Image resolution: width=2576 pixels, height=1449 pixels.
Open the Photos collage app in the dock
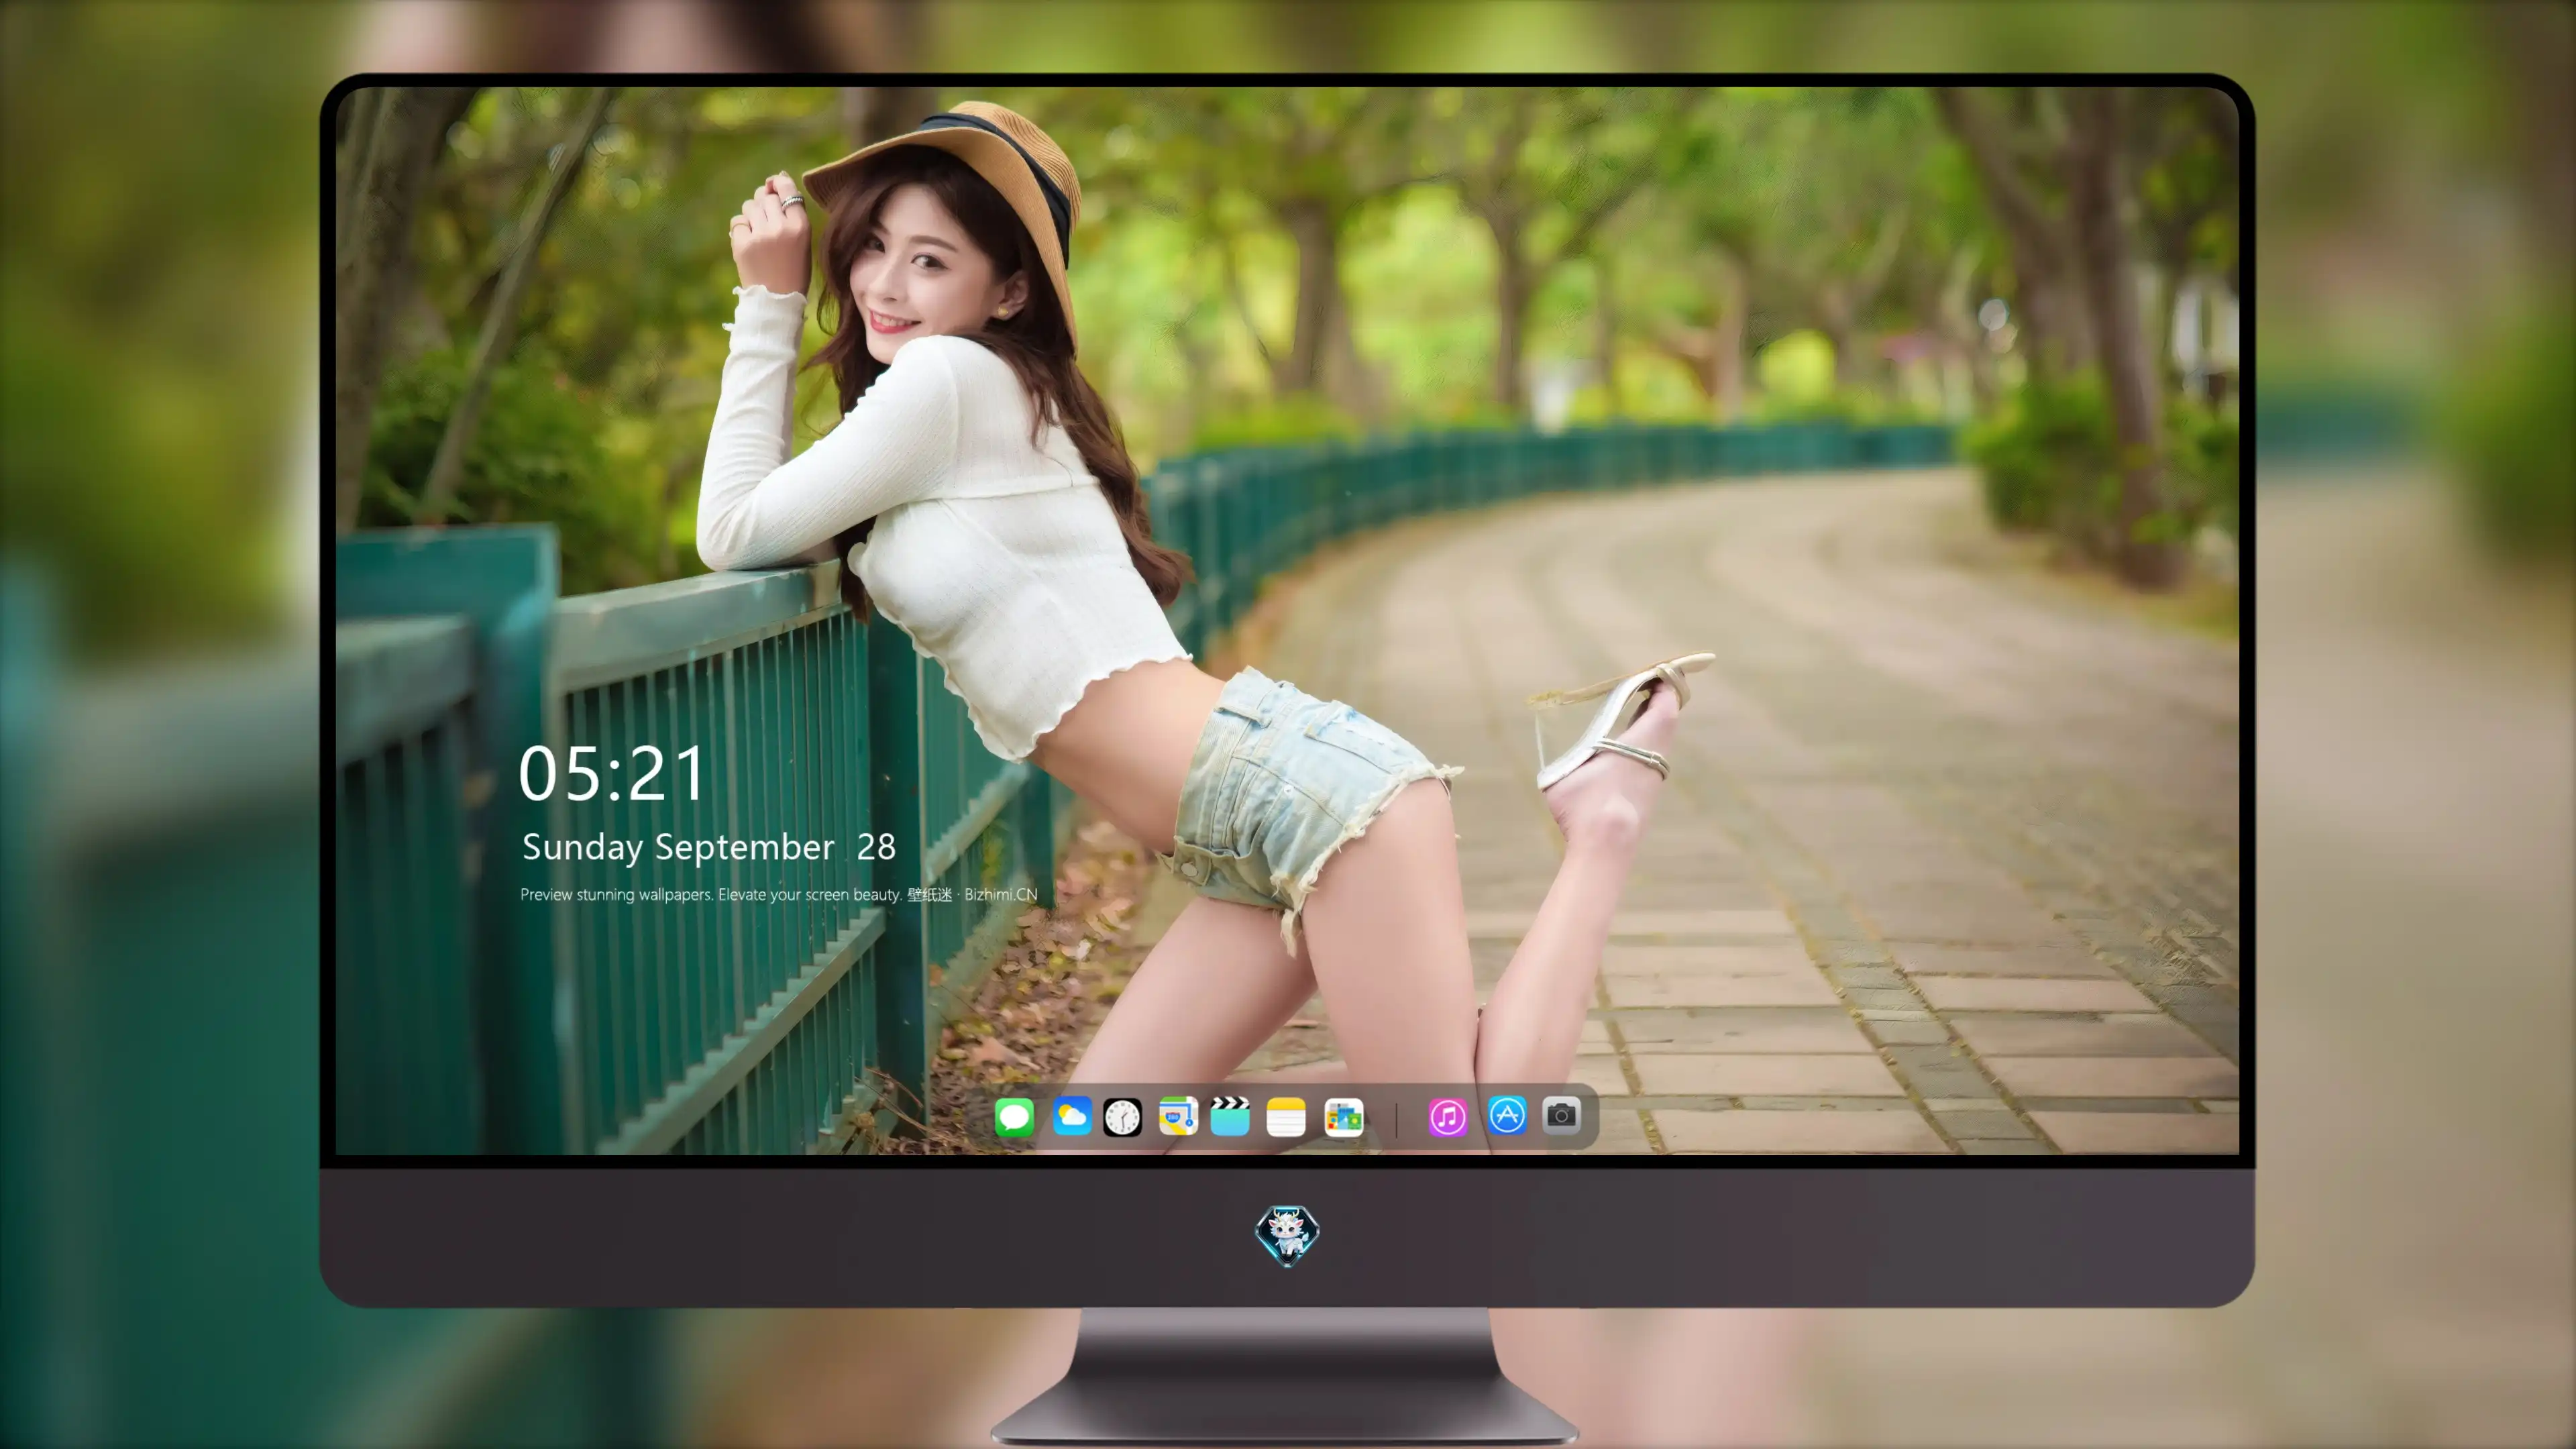(x=1344, y=1117)
